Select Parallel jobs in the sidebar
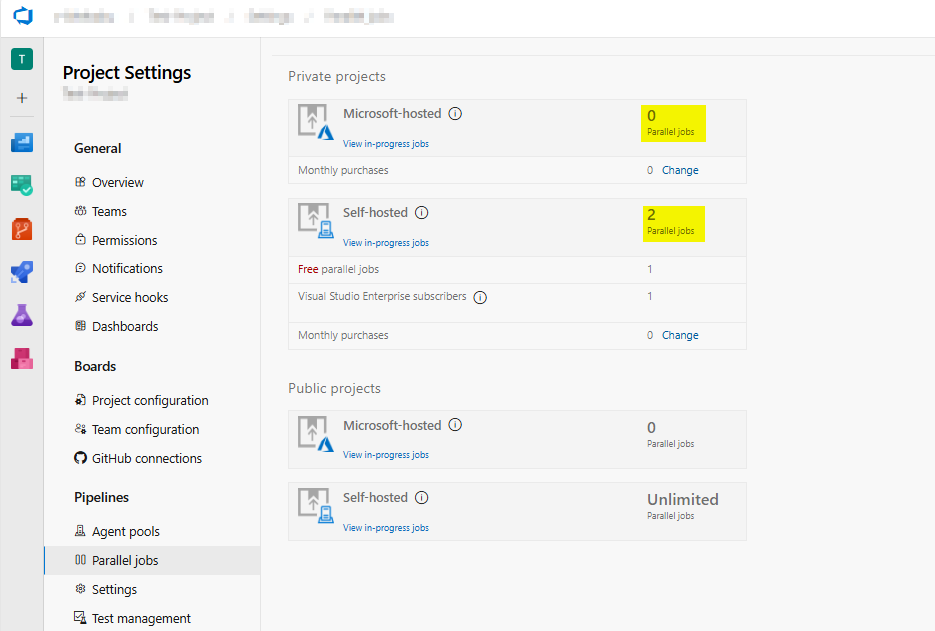This screenshot has width=935, height=631. [x=152, y=560]
